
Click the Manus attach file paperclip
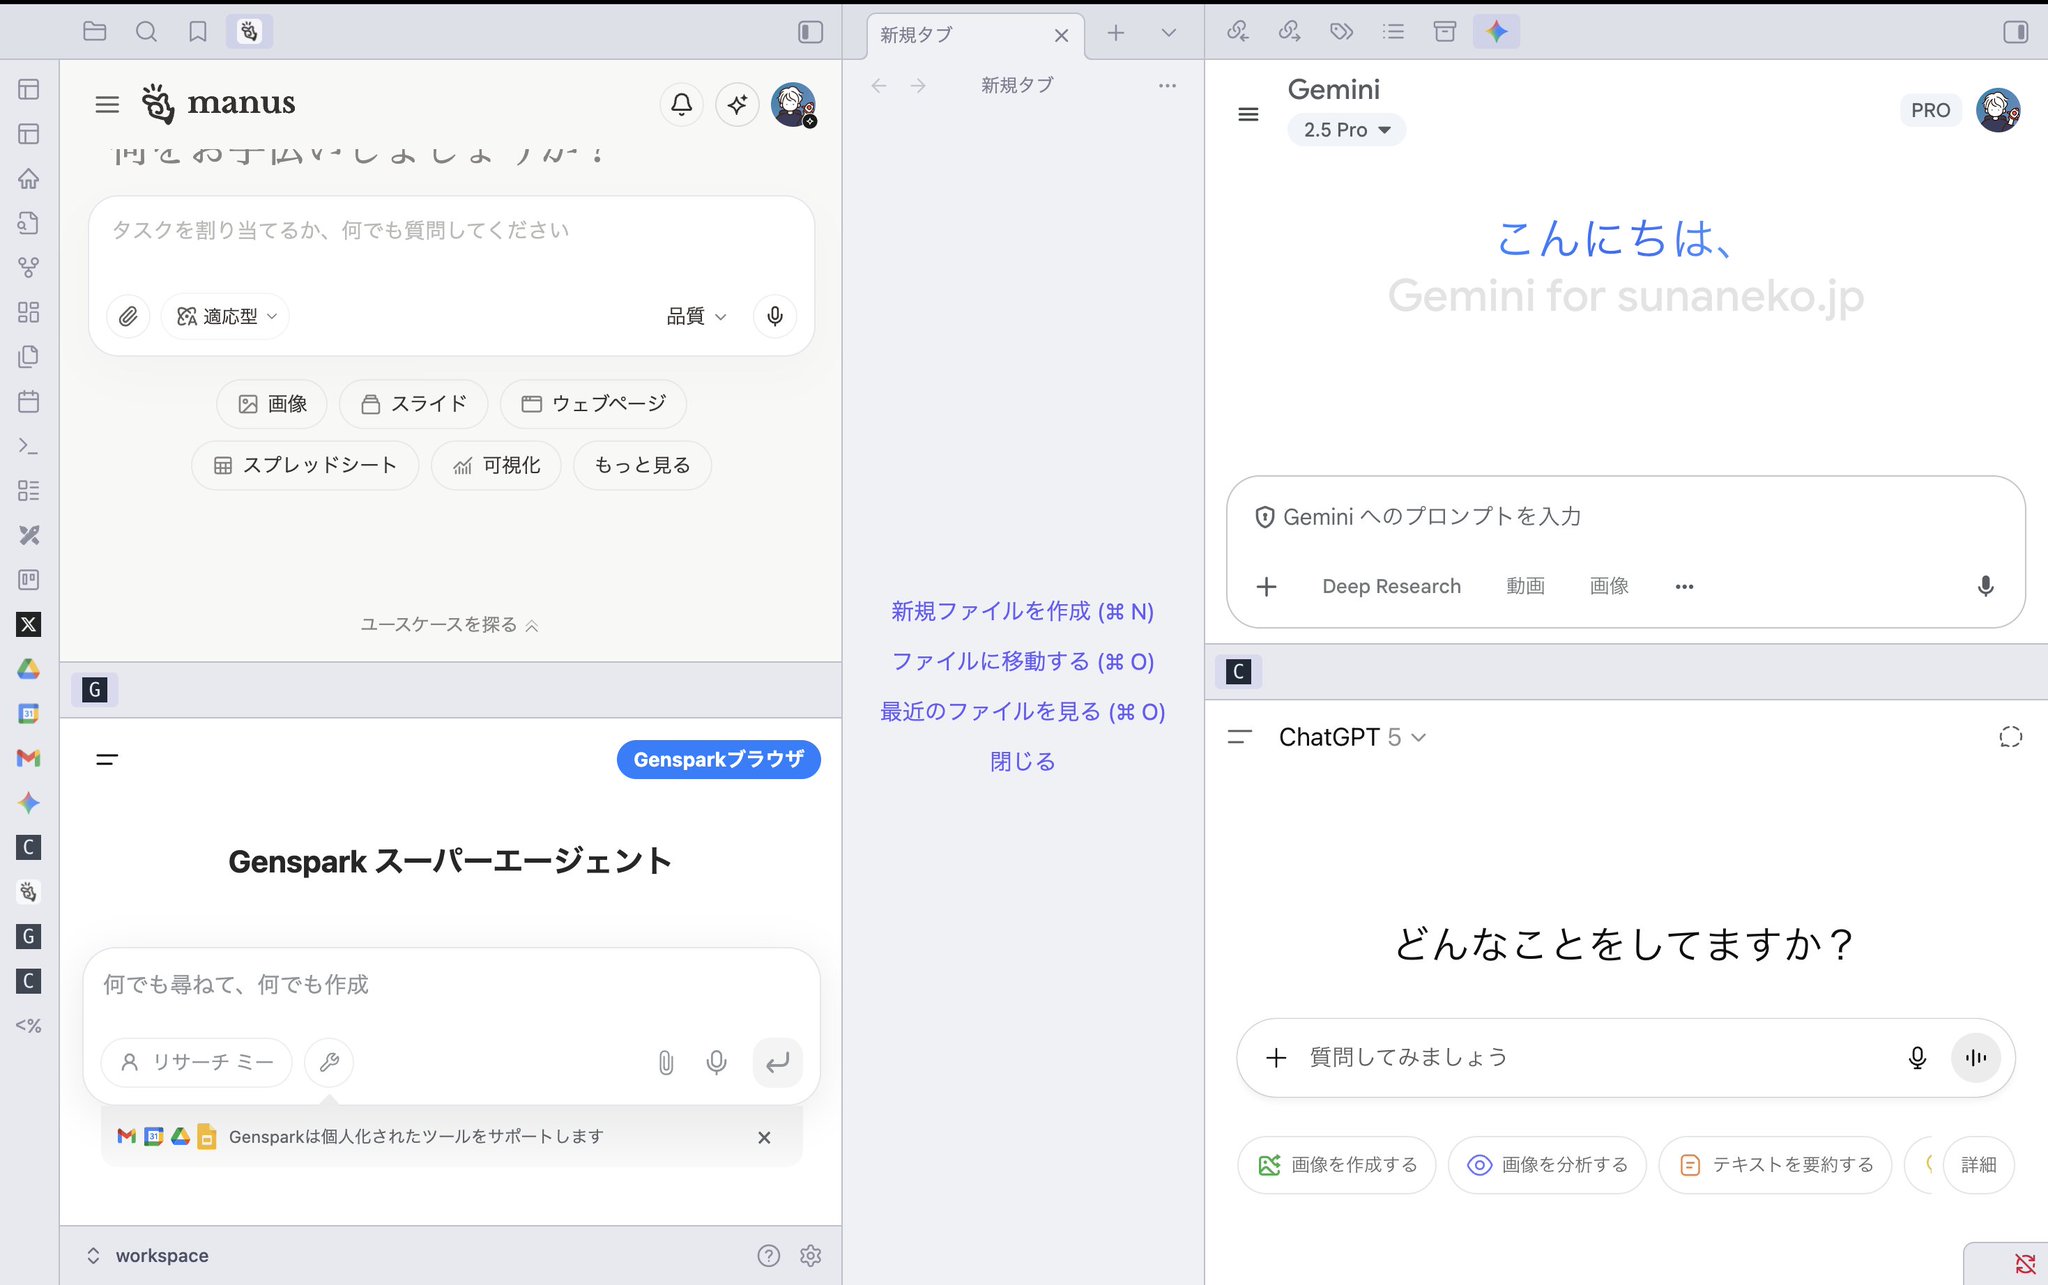(128, 316)
